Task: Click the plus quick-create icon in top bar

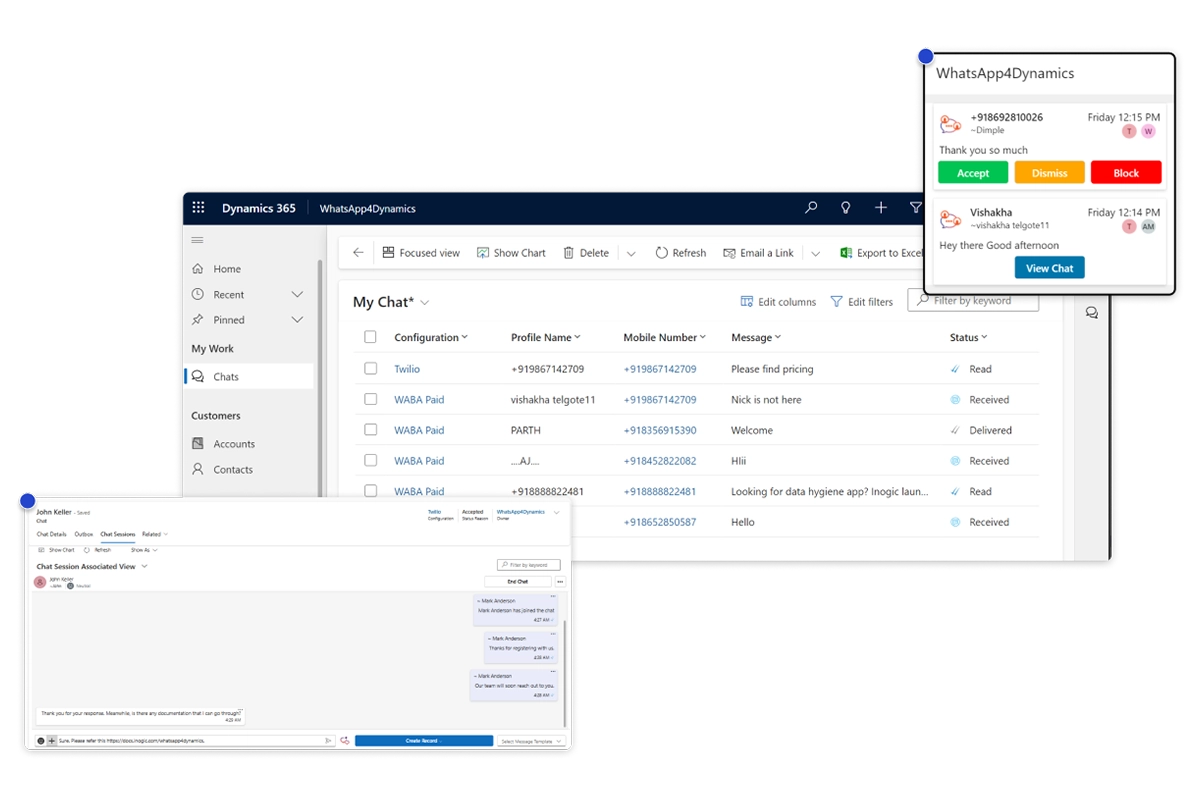Action: (881, 208)
